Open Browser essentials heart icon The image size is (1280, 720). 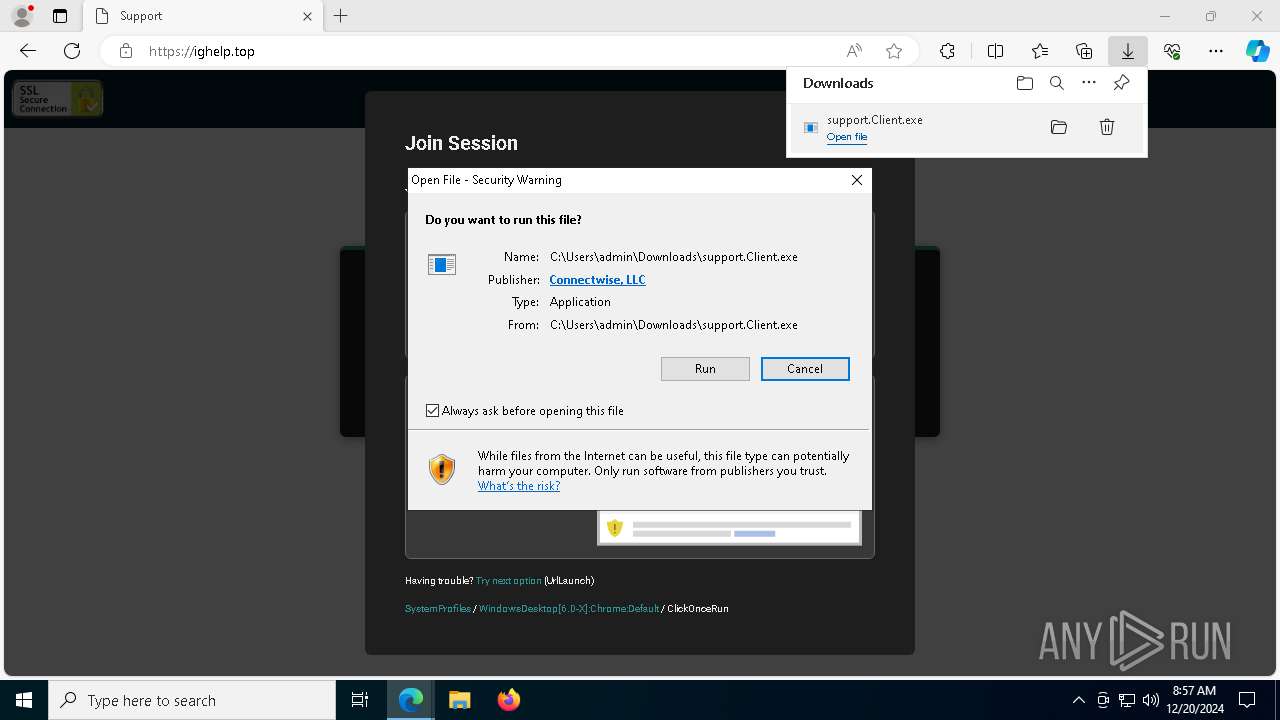point(1172,51)
